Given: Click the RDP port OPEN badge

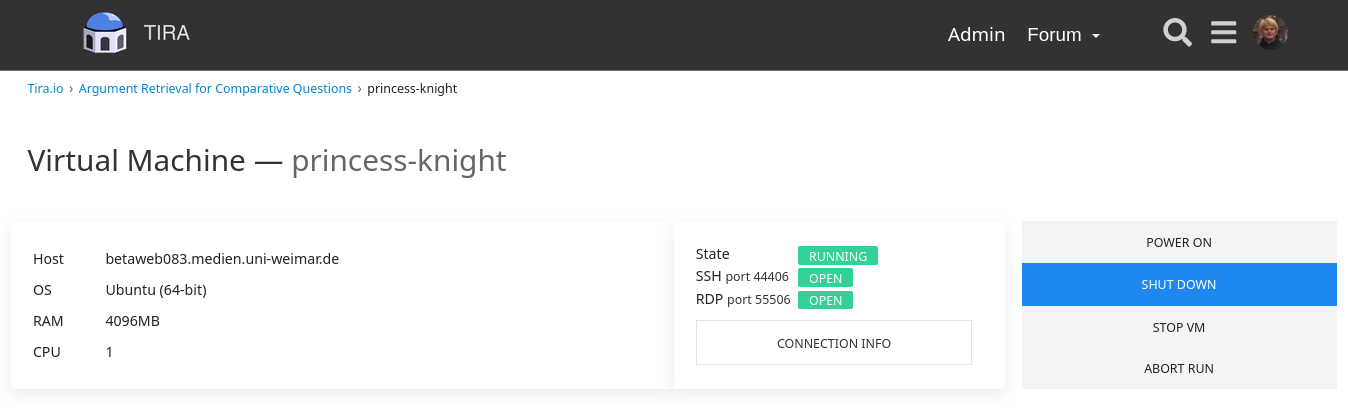Looking at the screenshot, I should click(x=826, y=300).
